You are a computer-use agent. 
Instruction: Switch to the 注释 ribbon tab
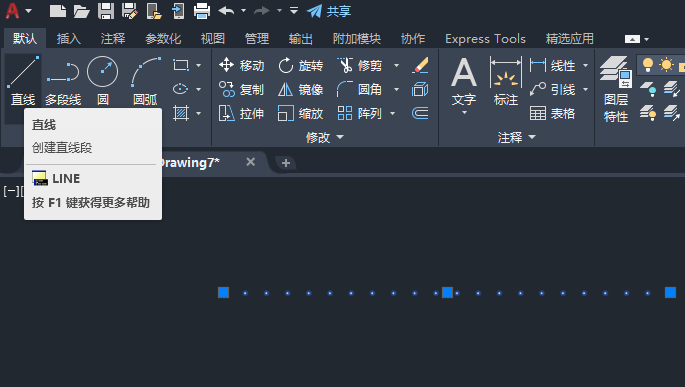[113, 38]
